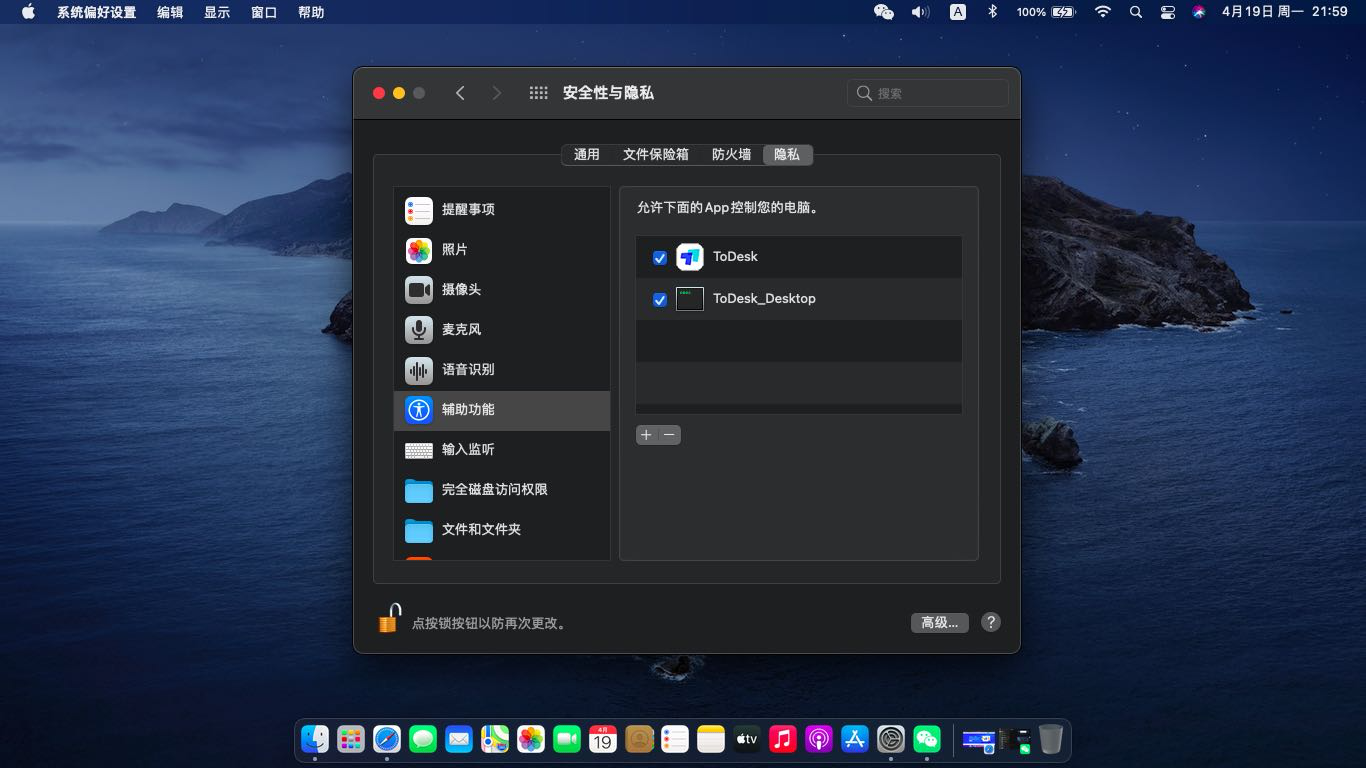This screenshot has height=768, width=1366.
Task: Select 麦克风 in the privacy sidebar
Action: pos(502,330)
